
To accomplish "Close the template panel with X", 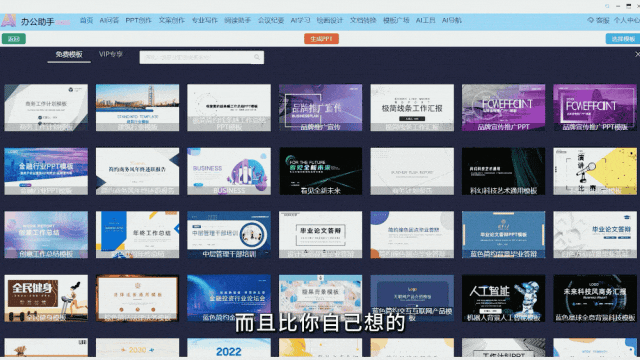I will [x=637, y=54].
